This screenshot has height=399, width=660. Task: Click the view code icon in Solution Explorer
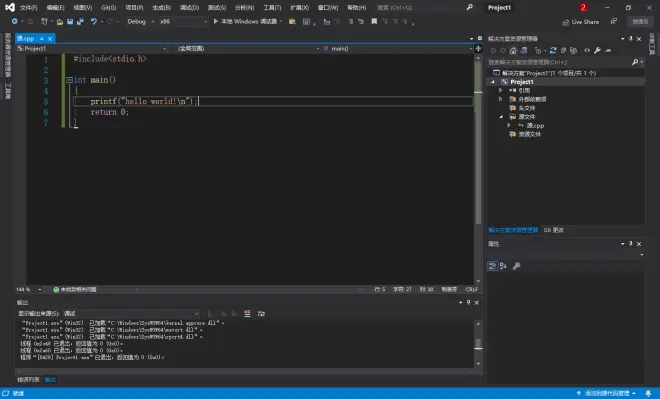tap(587, 51)
